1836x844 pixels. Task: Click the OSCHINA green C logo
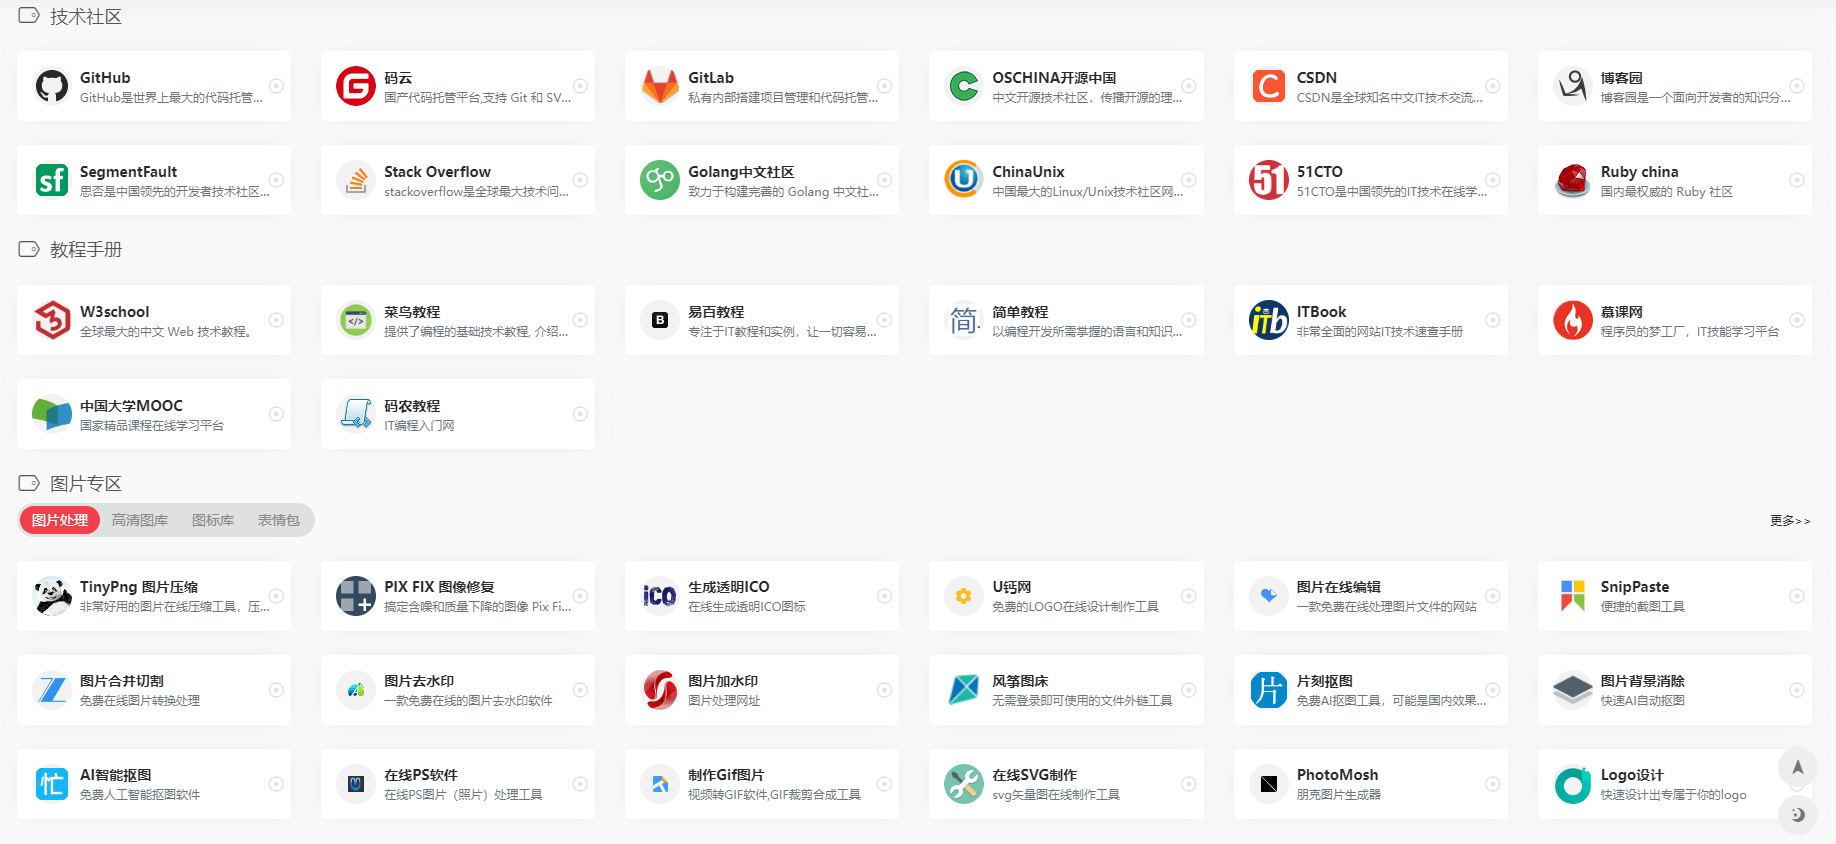[964, 87]
